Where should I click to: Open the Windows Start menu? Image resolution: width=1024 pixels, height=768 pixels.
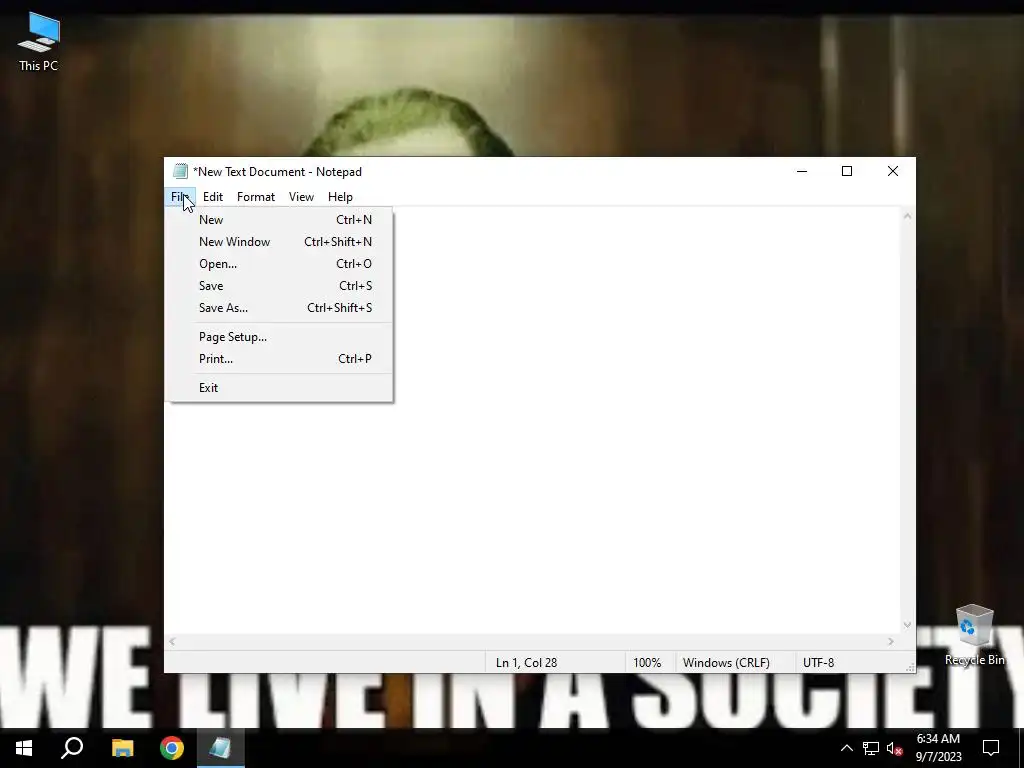click(x=24, y=748)
